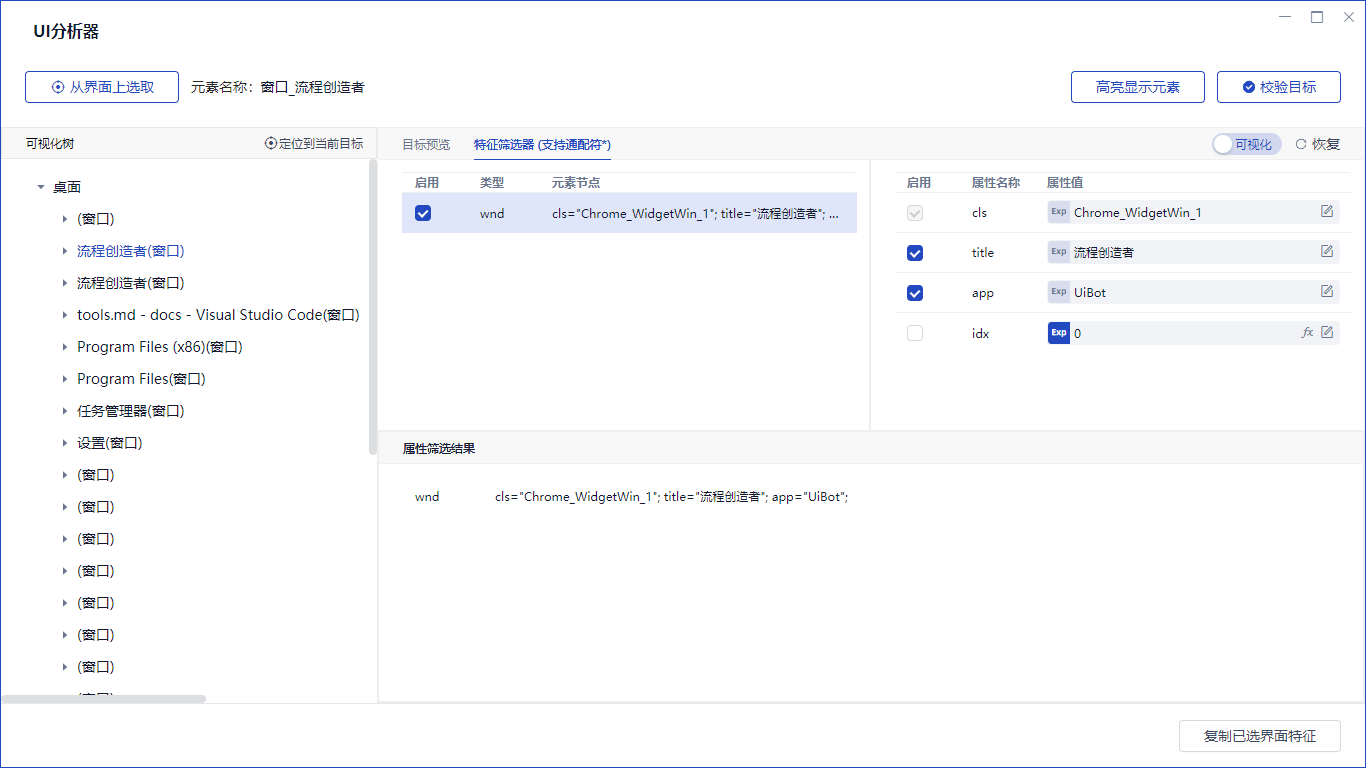Expand the 设置(窗口) node
Viewport: 1366px width, 768px height.
point(65,443)
